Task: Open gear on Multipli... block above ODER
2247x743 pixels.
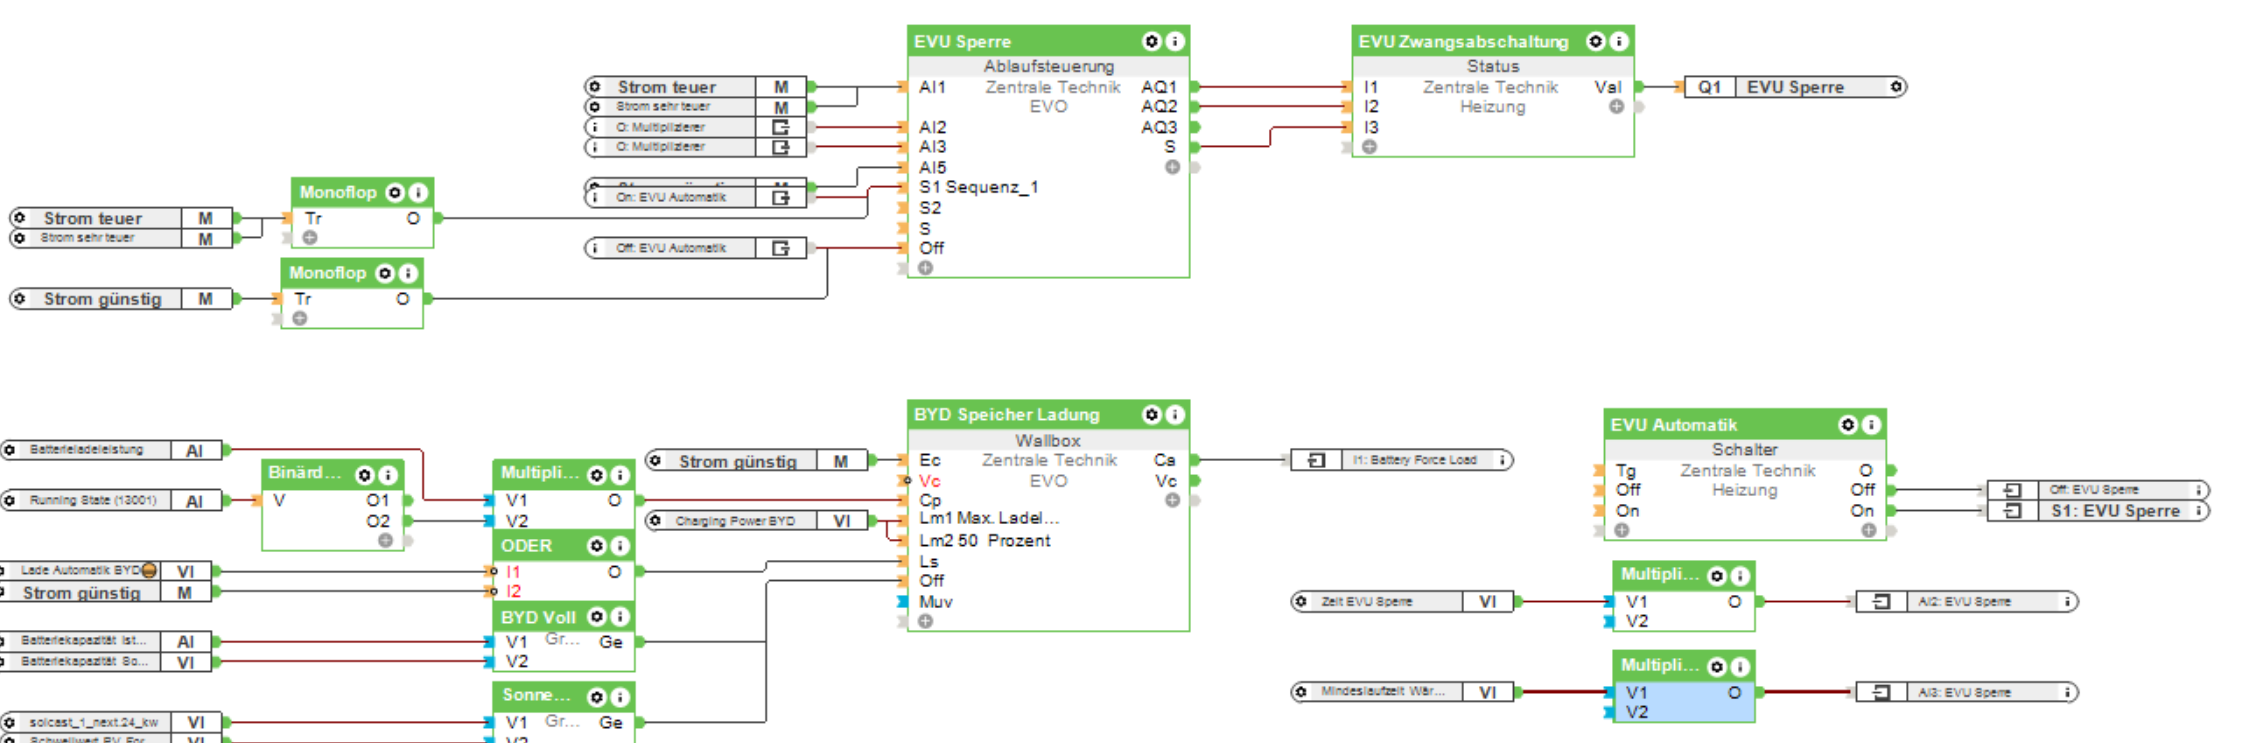Action: pyautogui.click(x=597, y=475)
